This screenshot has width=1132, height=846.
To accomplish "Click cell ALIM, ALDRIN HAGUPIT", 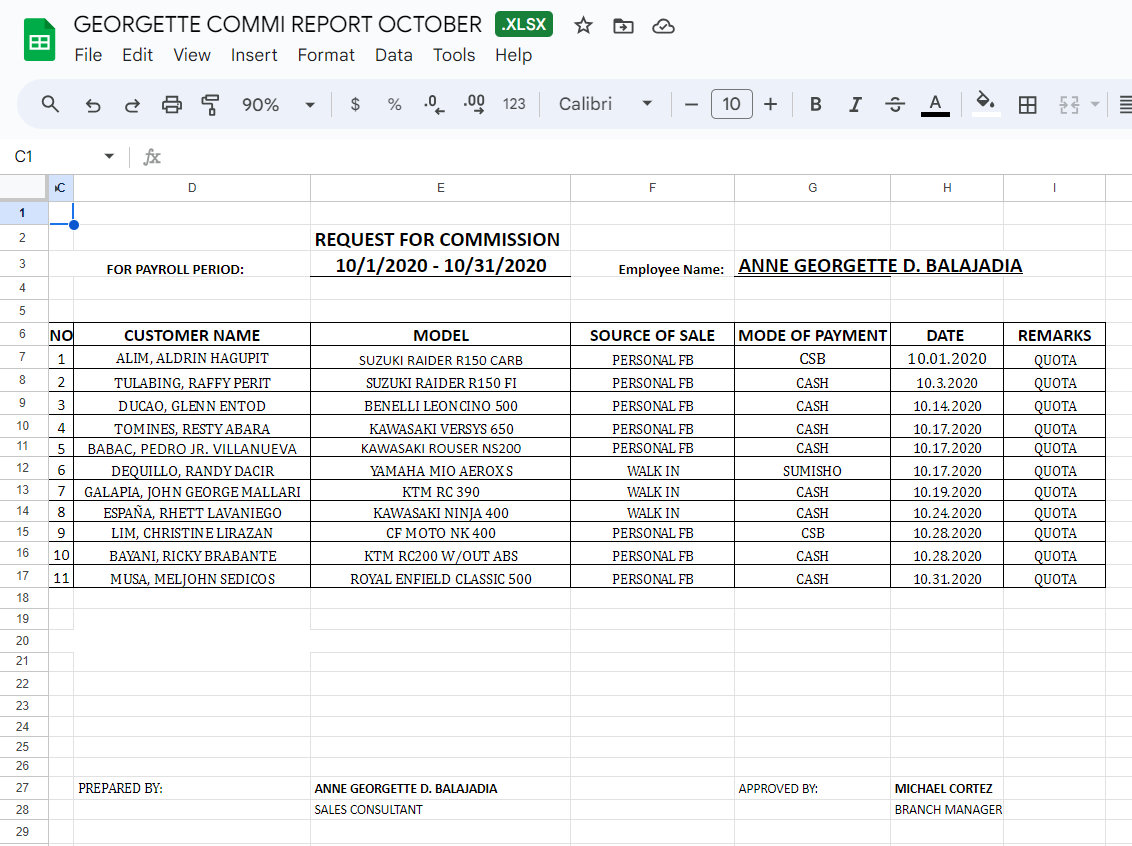I will [192, 358].
